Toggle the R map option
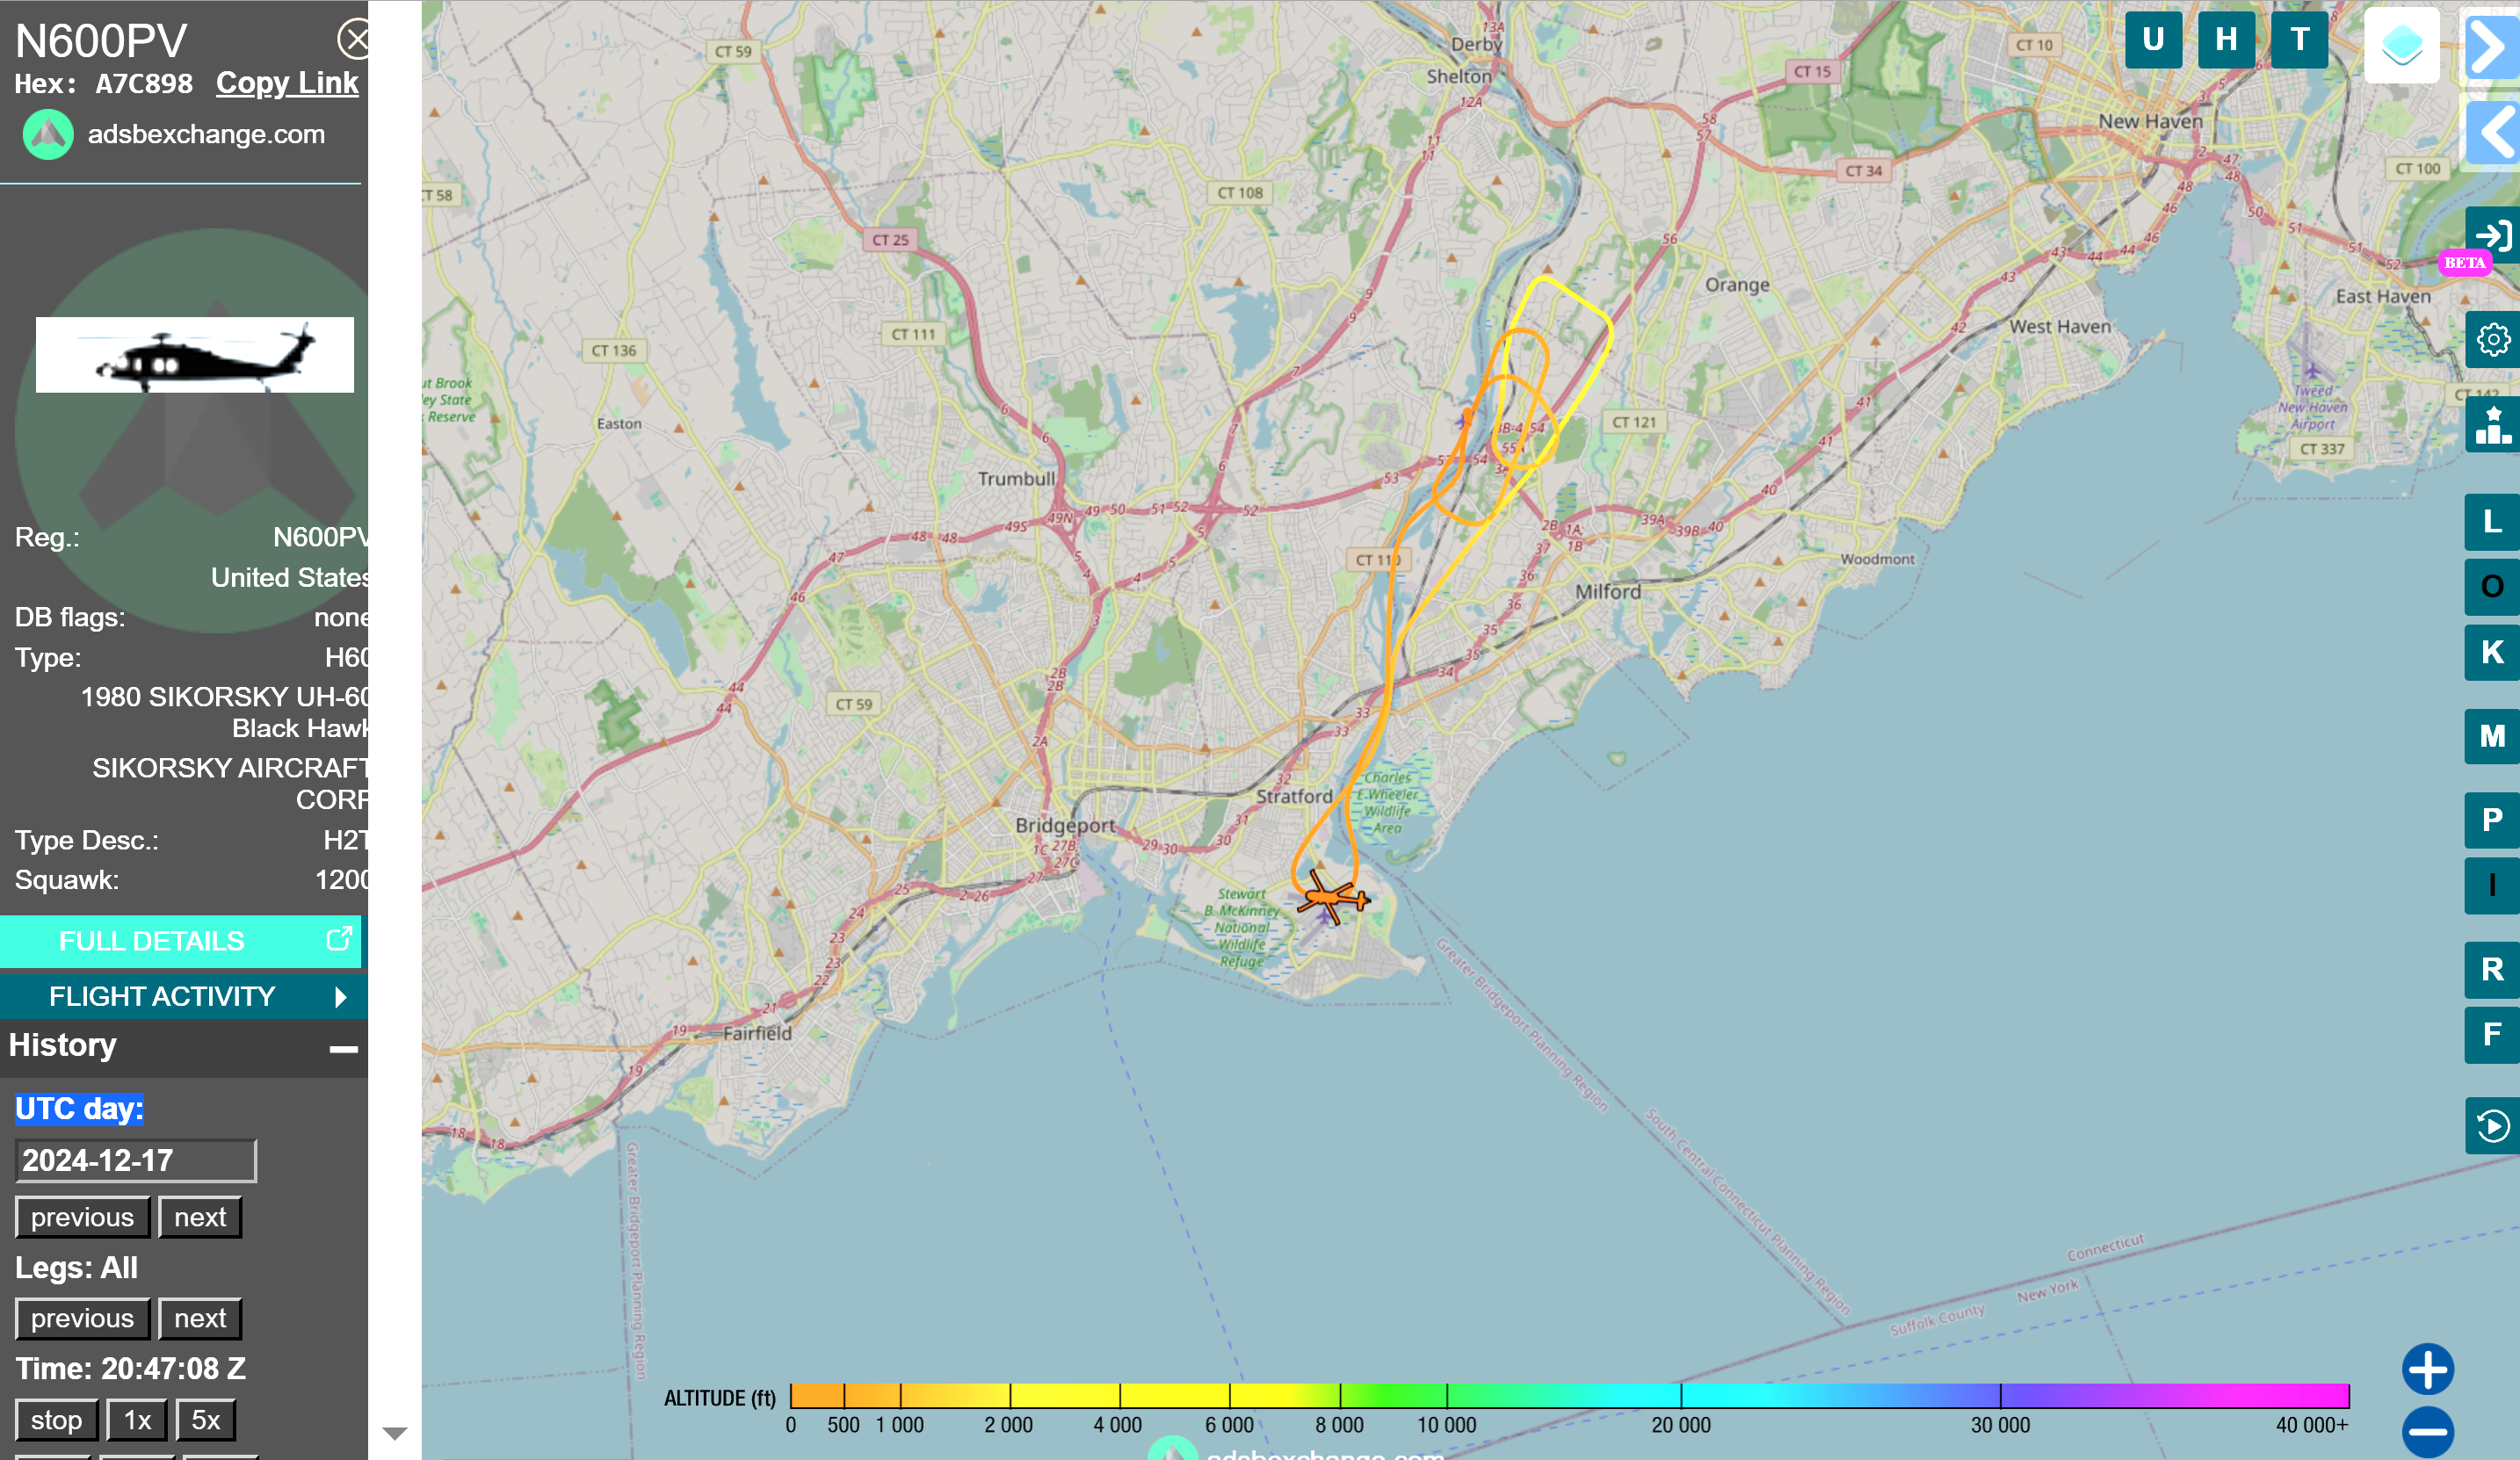2520x1460 pixels. point(2492,970)
